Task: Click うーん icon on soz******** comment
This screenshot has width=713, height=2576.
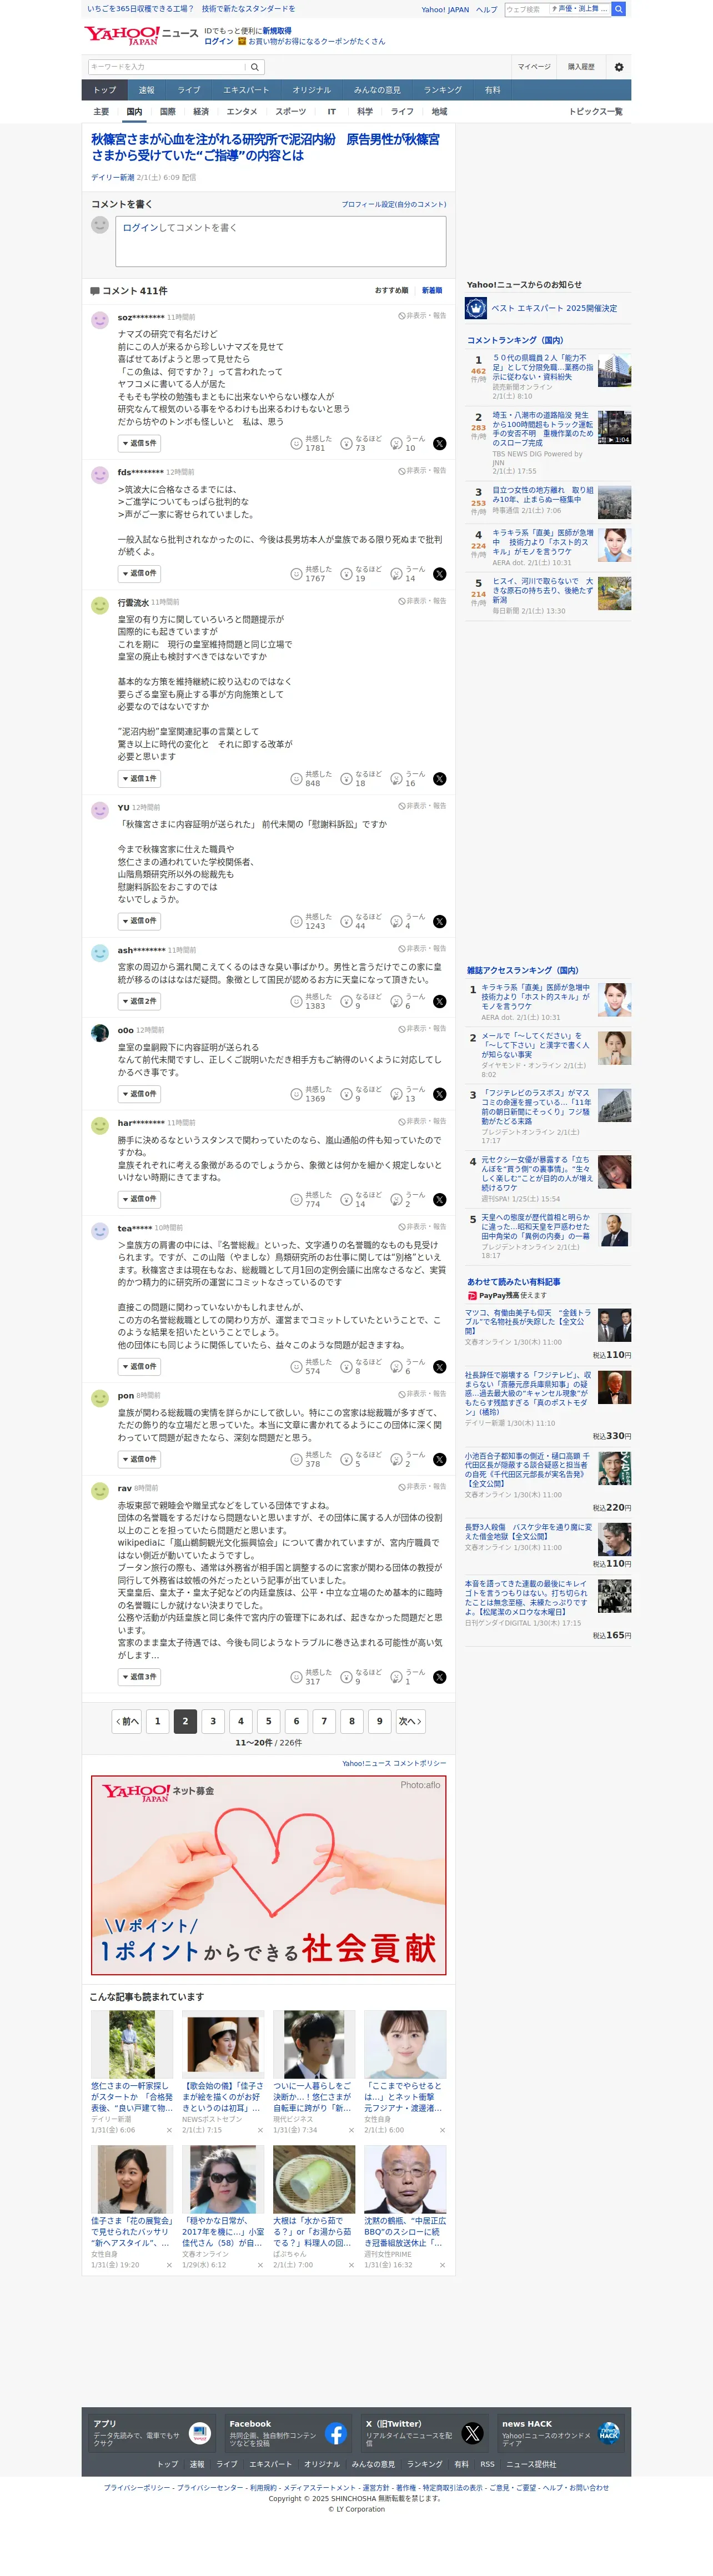Action: point(396,443)
